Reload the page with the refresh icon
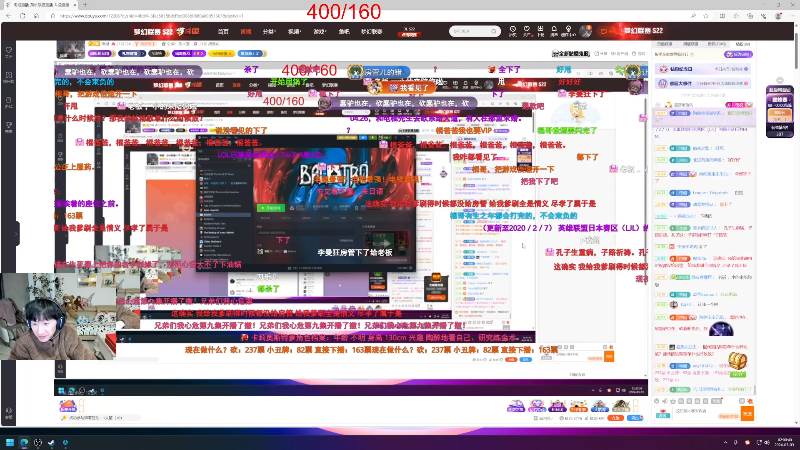This screenshot has width=800, height=450. pos(22,16)
